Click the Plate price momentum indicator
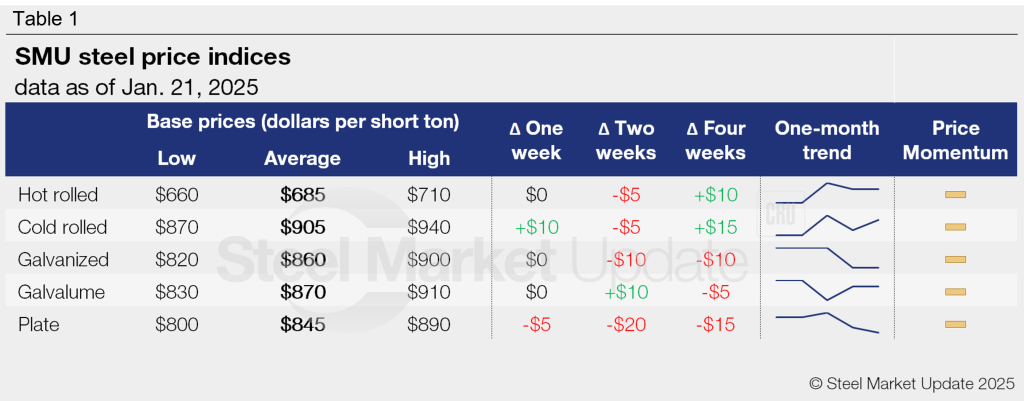The image size is (1024, 401). pyautogui.click(x=955, y=324)
